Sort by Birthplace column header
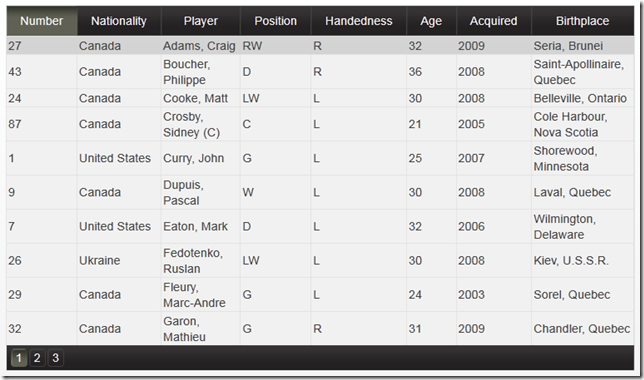Image resolution: width=644 pixels, height=380 pixels. [582, 21]
